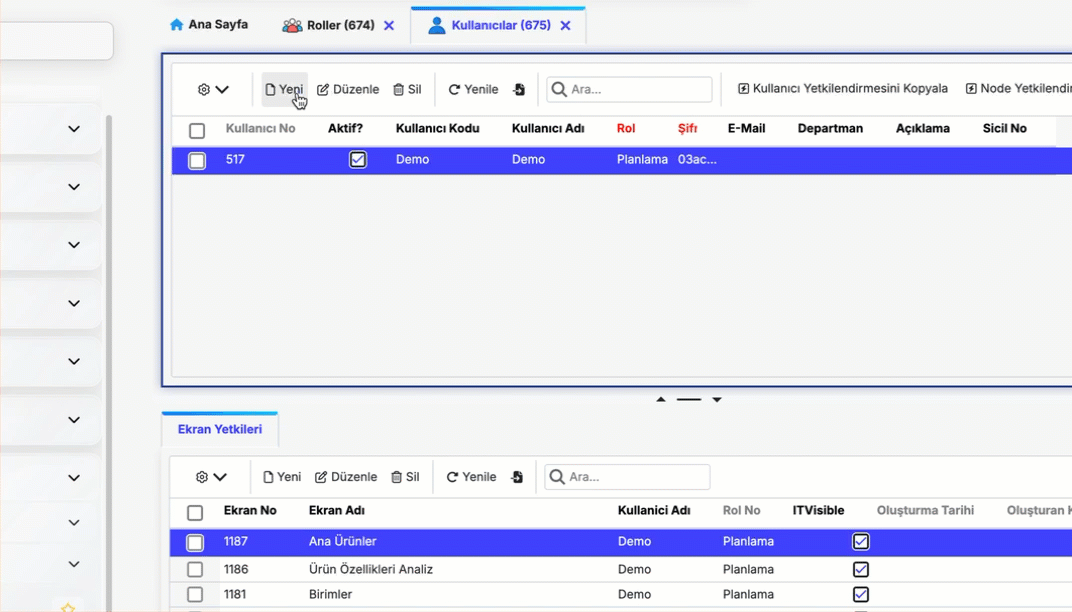Image resolution: width=1072 pixels, height=612 pixels.
Task: Open the gear settings dropdown in Ekran Yetkileri
Action: click(x=211, y=477)
